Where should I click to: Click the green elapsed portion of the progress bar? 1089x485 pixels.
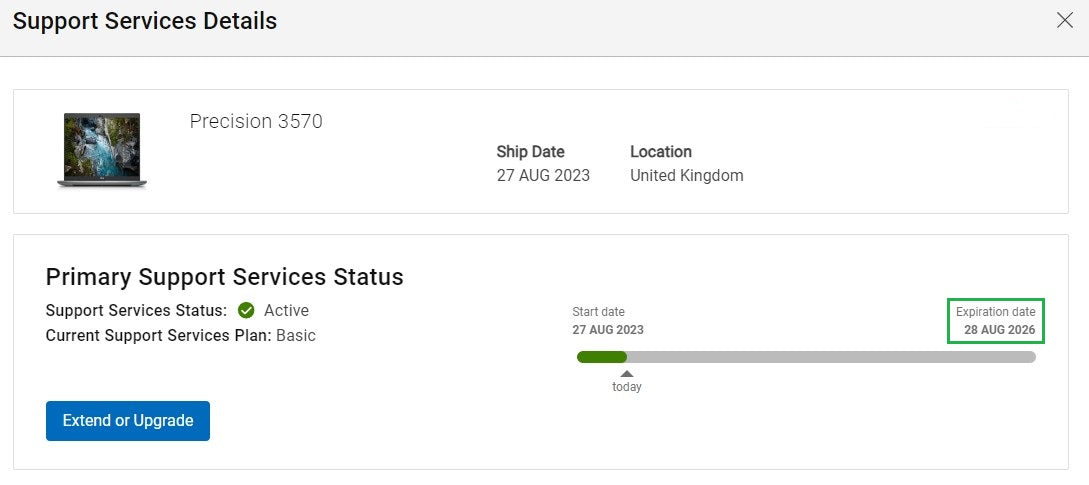(x=602, y=357)
